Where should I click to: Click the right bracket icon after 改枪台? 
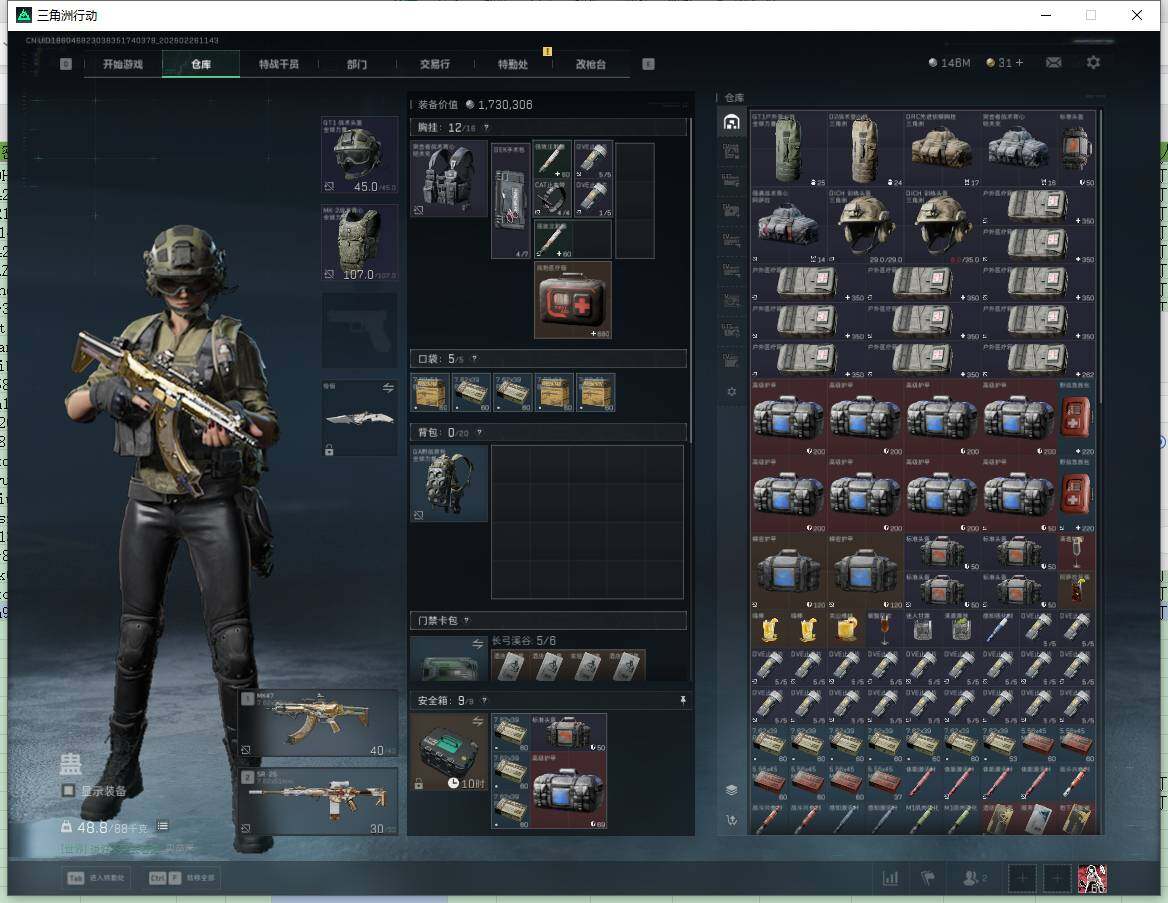coord(648,64)
